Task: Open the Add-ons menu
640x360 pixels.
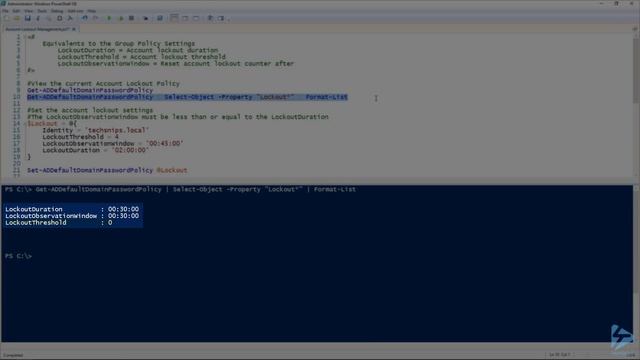Action: 75,11
